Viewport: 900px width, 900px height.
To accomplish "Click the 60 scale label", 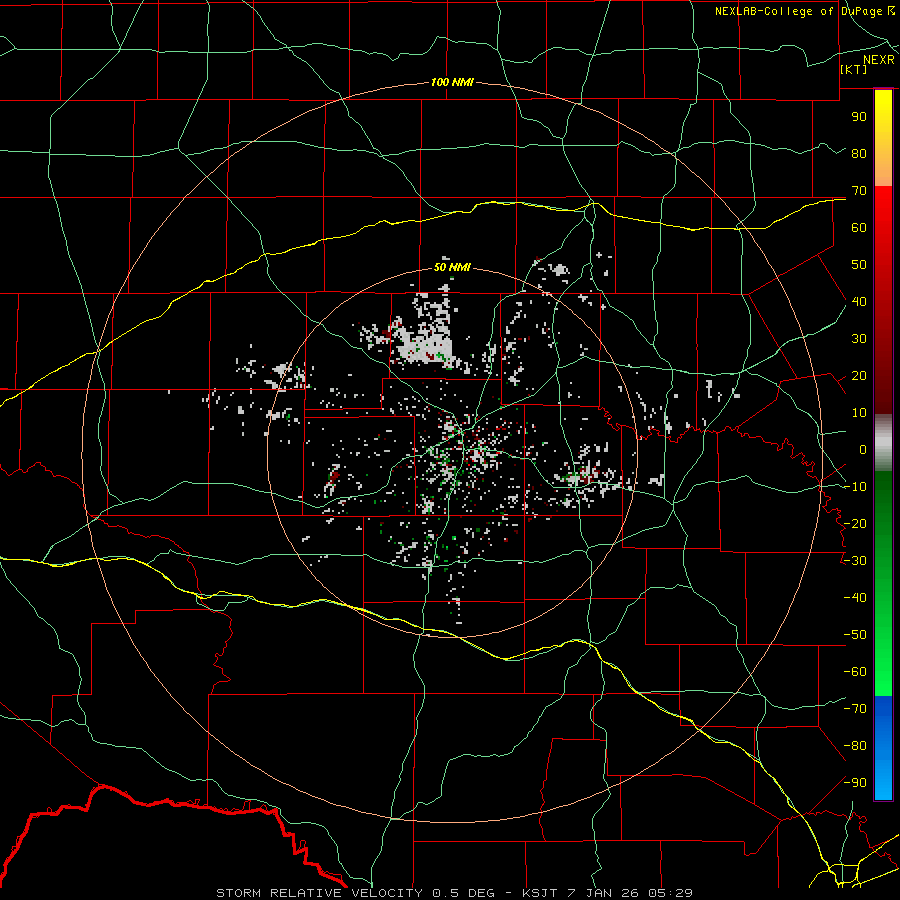I will pyautogui.click(x=859, y=227).
